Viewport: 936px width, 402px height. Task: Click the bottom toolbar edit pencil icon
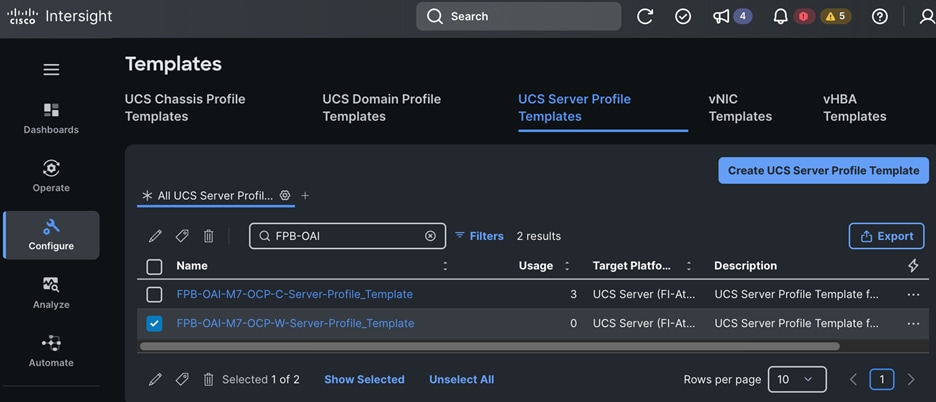[155, 379]
